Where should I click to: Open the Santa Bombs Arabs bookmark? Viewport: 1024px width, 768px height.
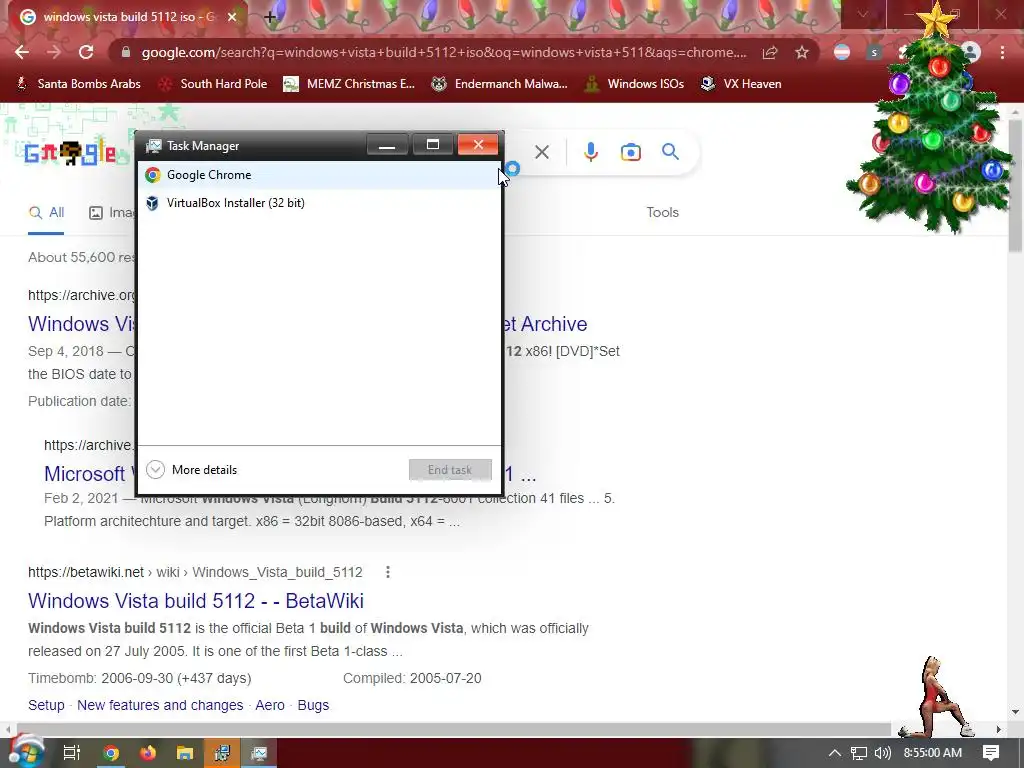(x=78, y=84)
